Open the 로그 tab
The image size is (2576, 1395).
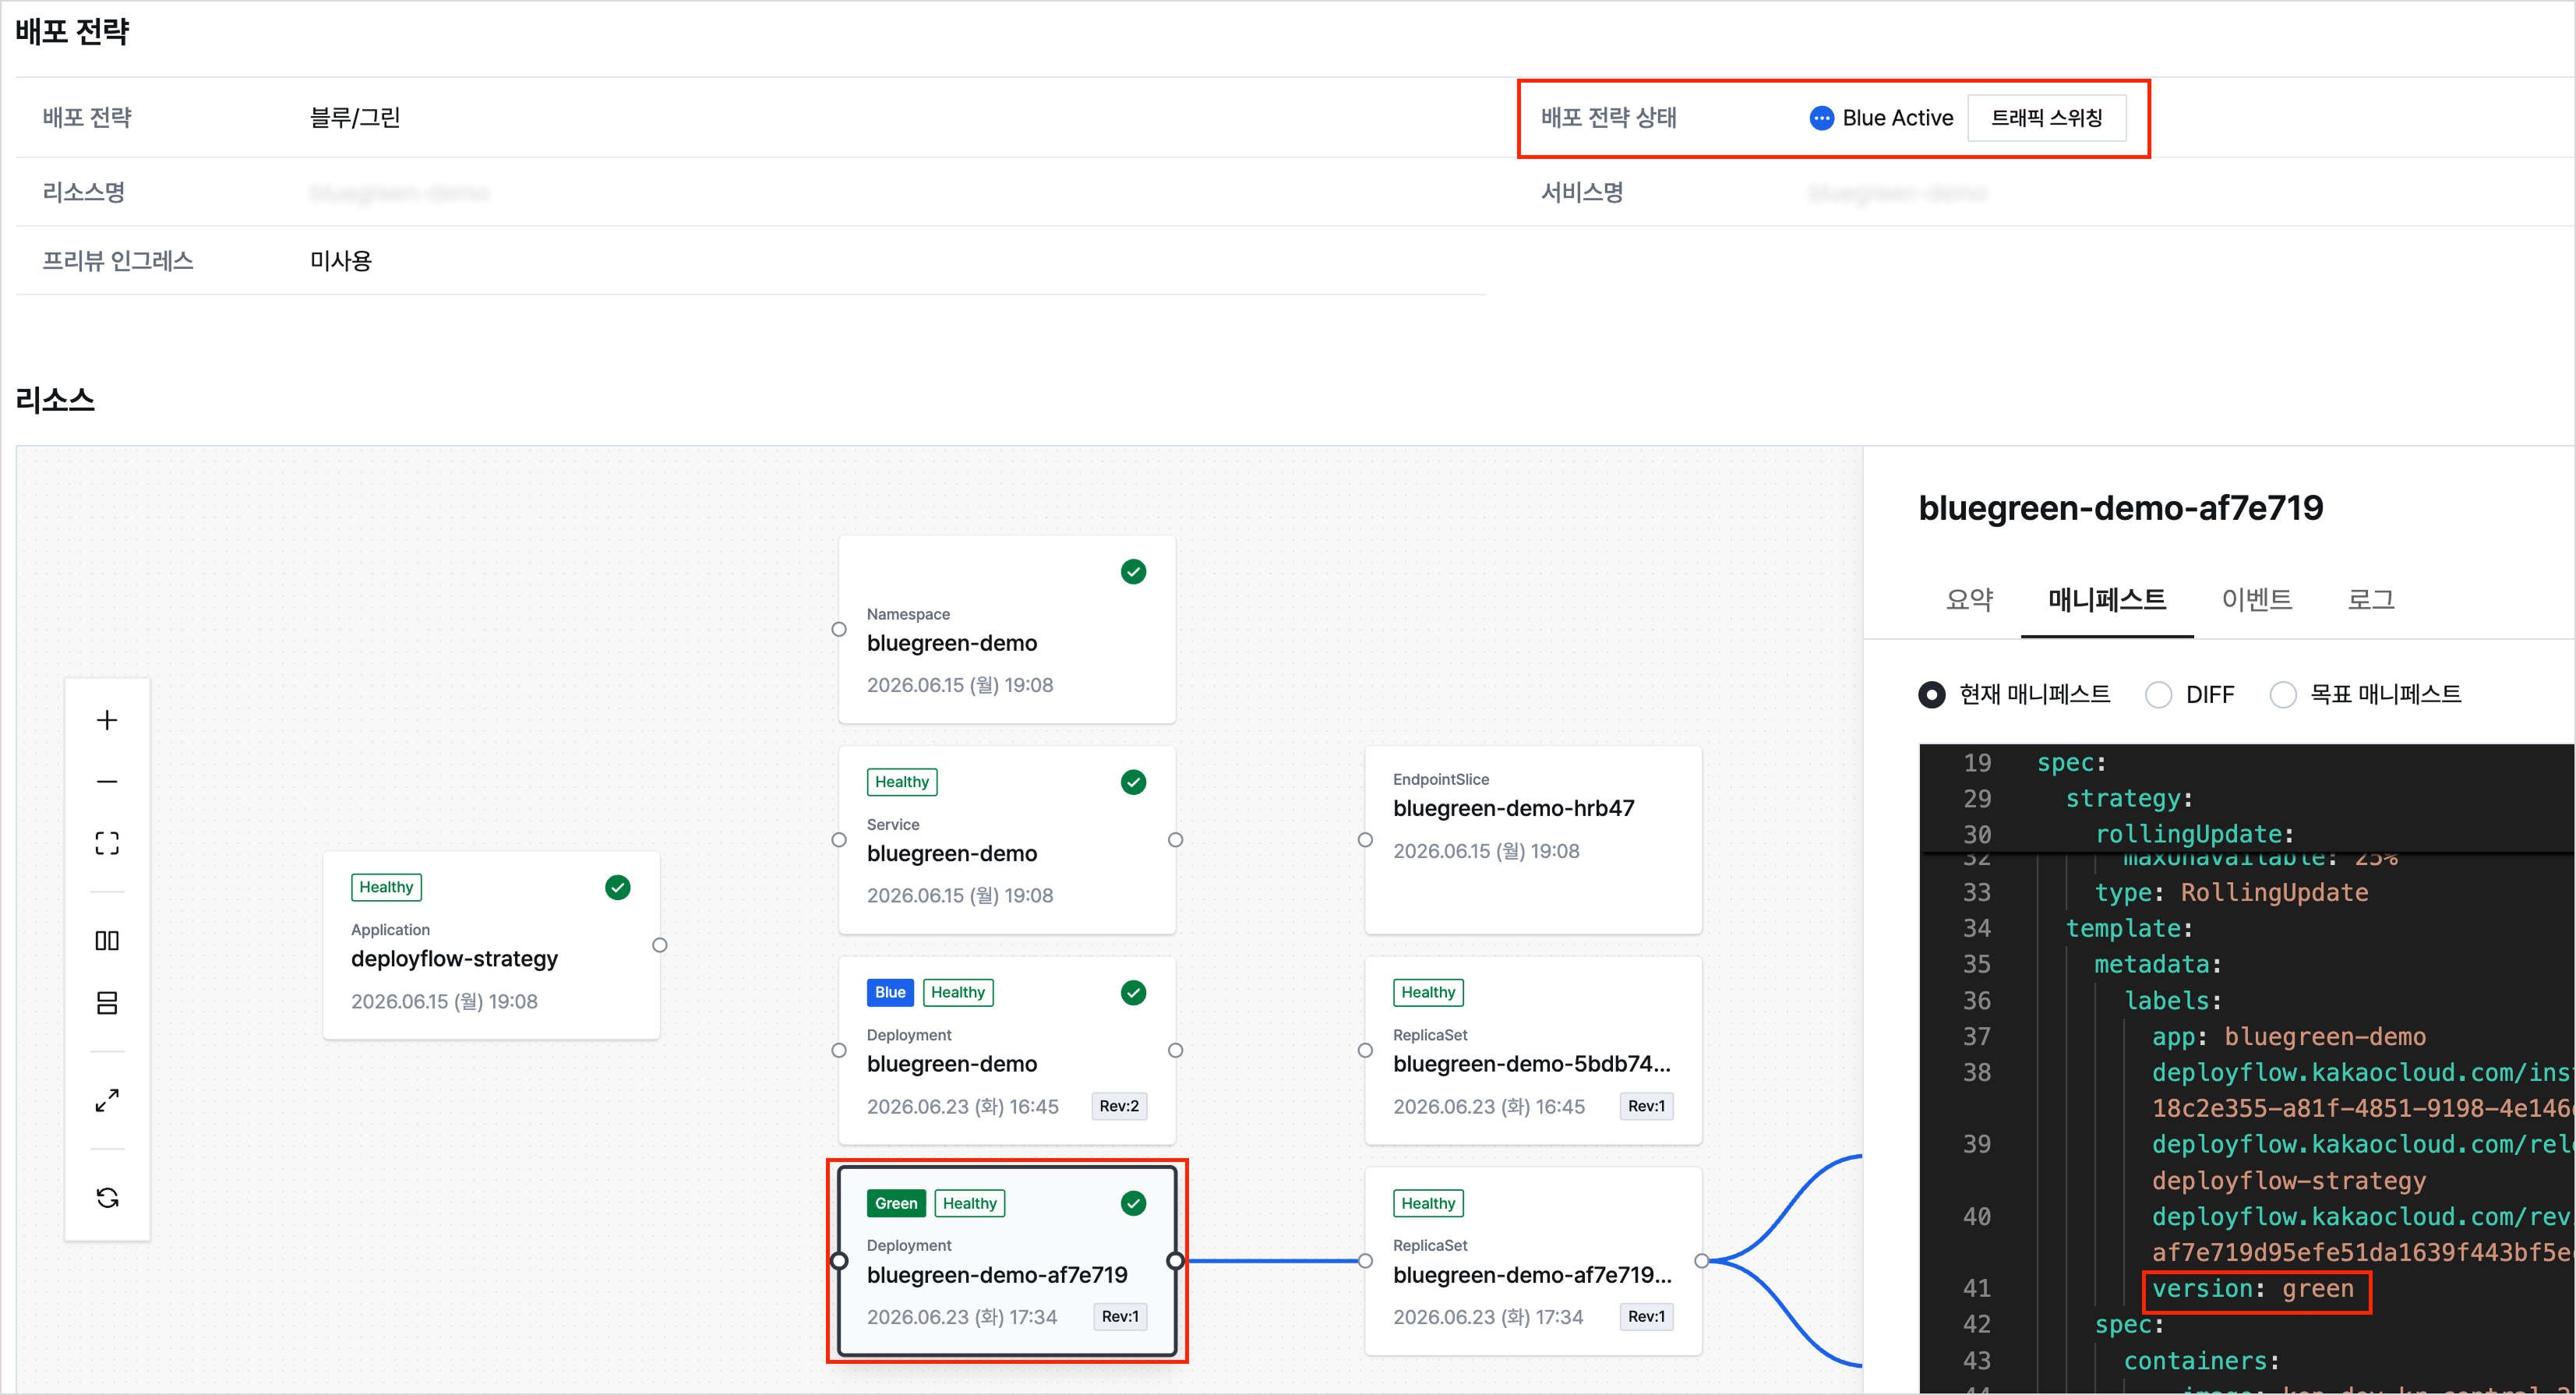tap(2370, 600)
